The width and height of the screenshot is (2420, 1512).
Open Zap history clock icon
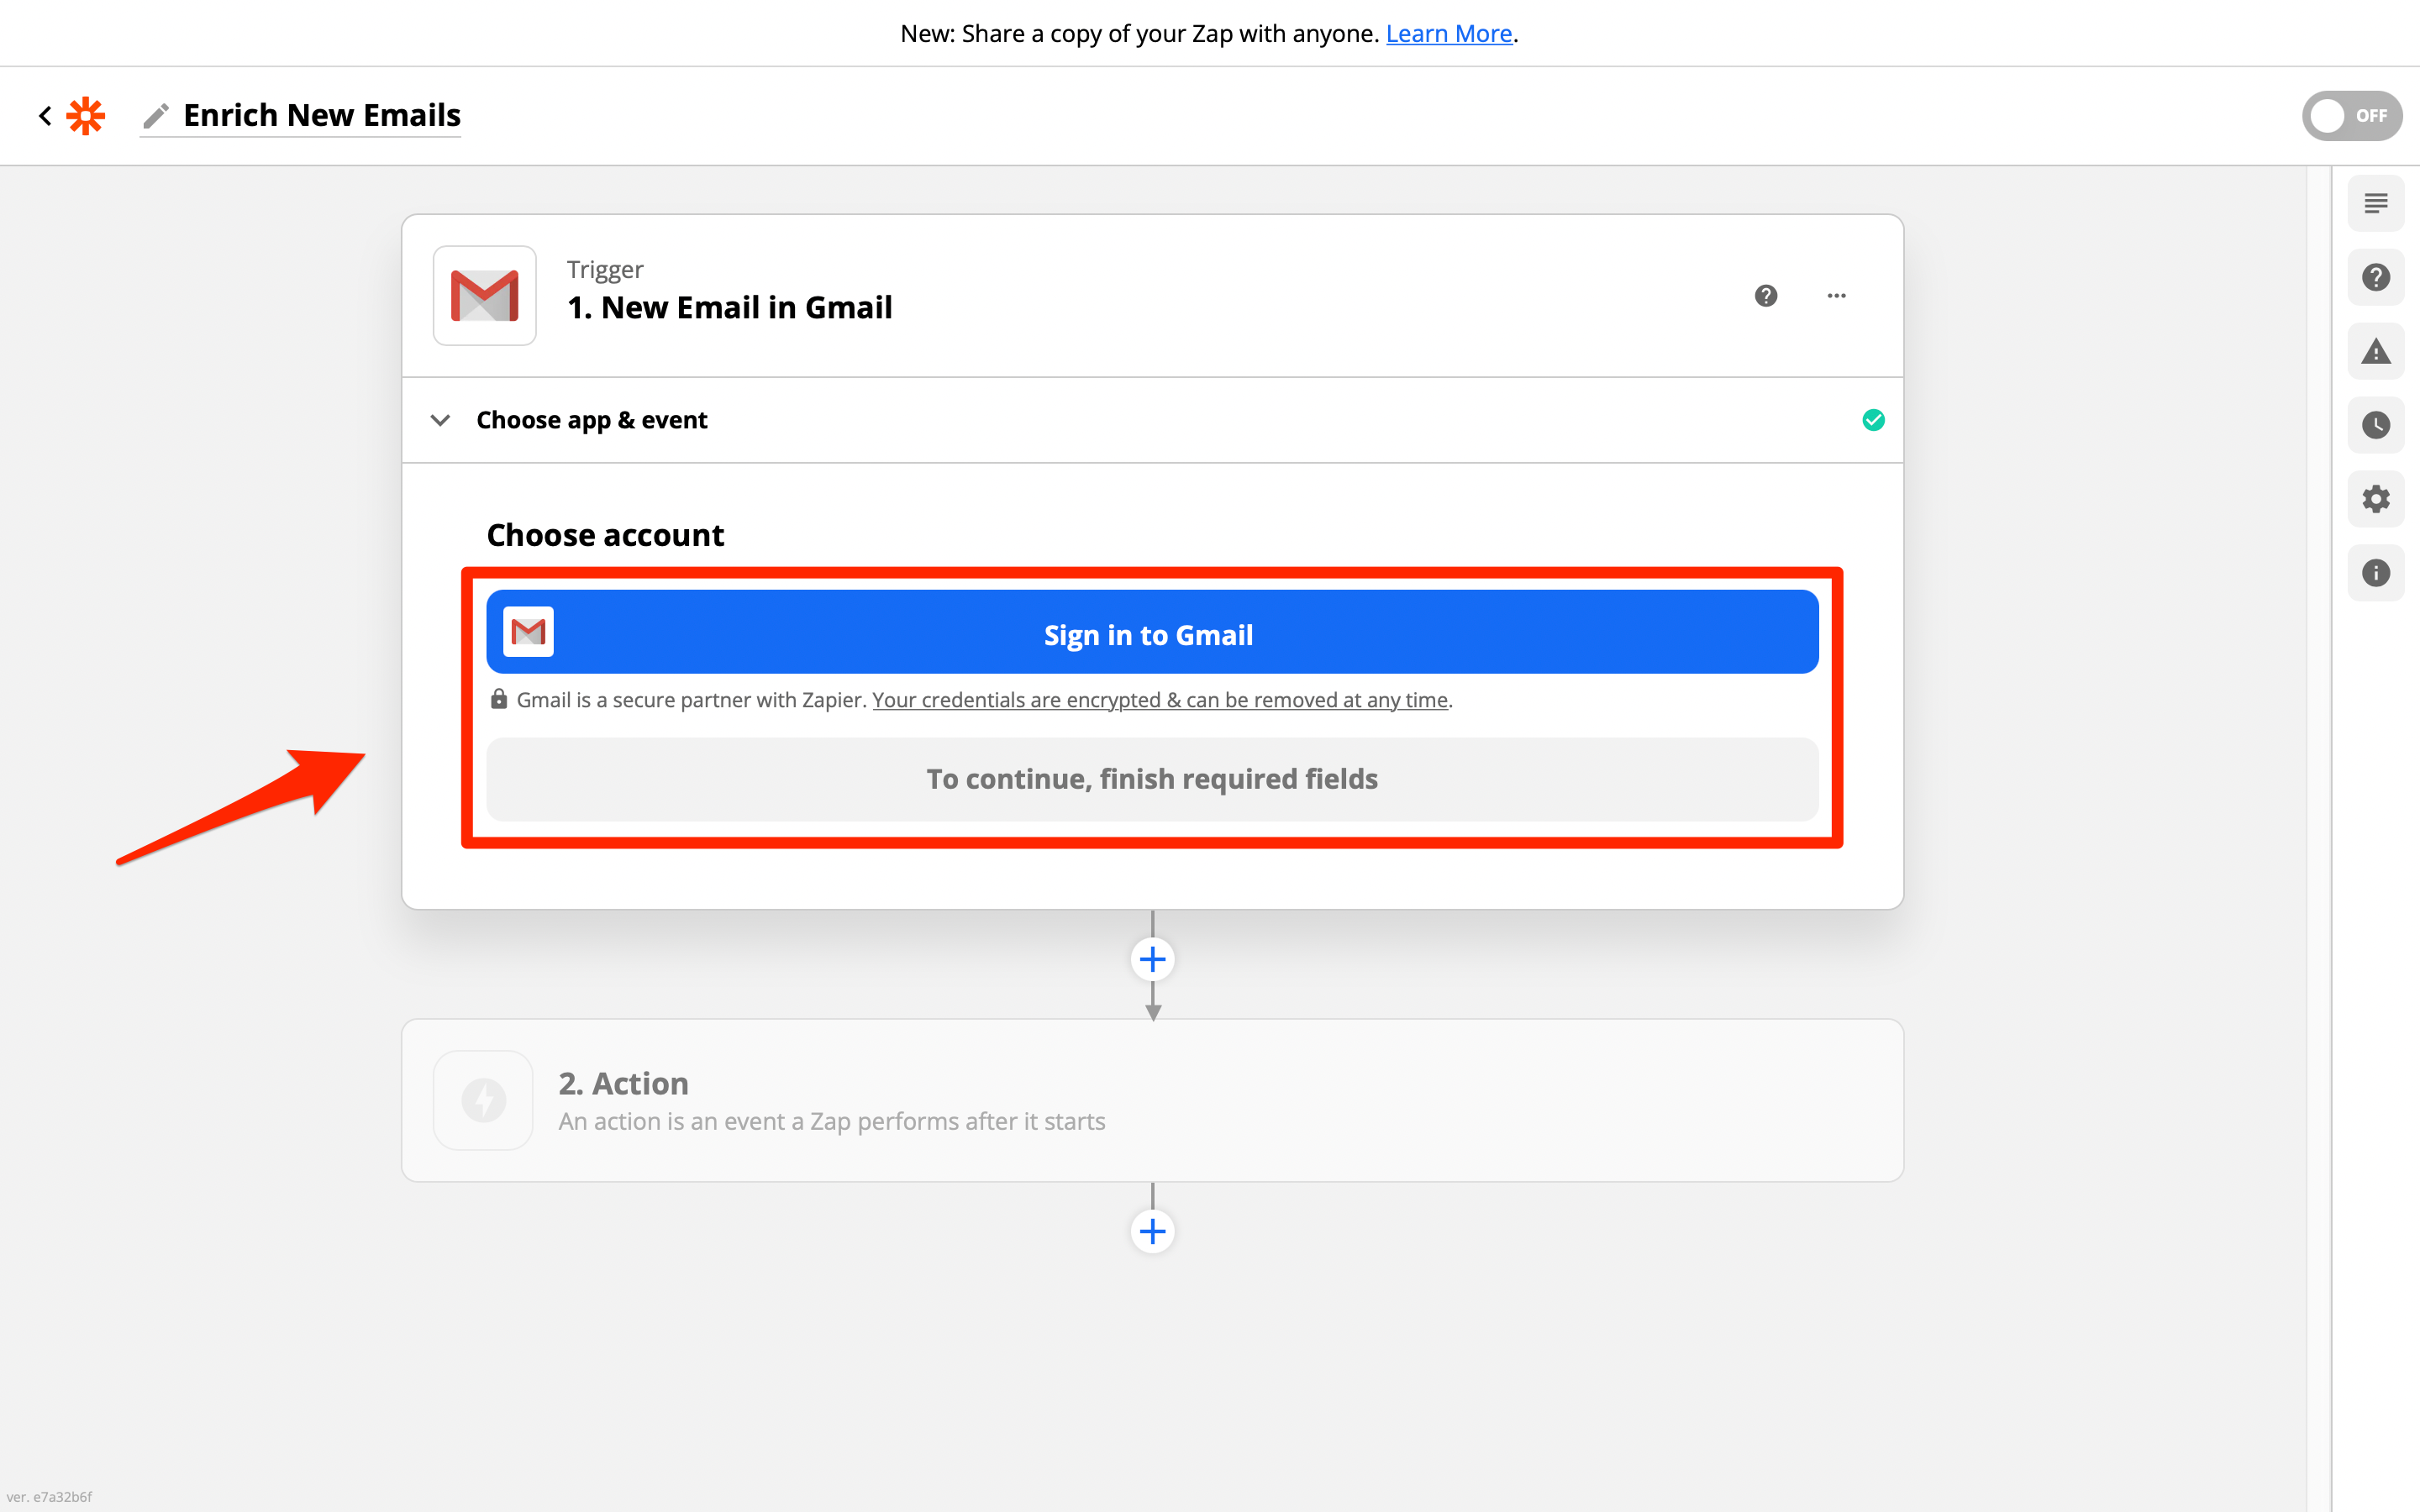[x=2375, y=425]
